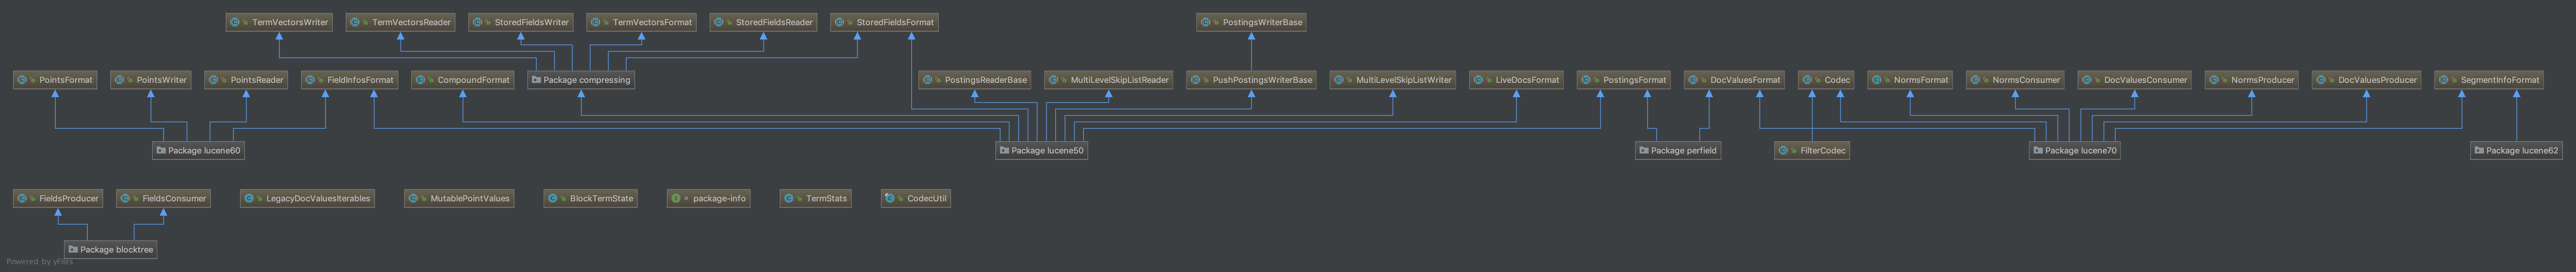Click the package-info node
Image resolution: width=2576 pixels, height=272 pixels.
709,199
